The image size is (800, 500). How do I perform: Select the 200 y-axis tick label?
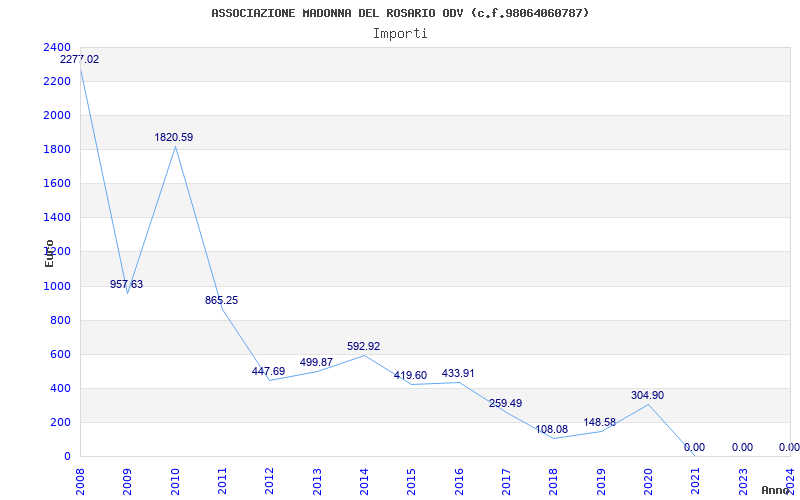pos(60,422)
